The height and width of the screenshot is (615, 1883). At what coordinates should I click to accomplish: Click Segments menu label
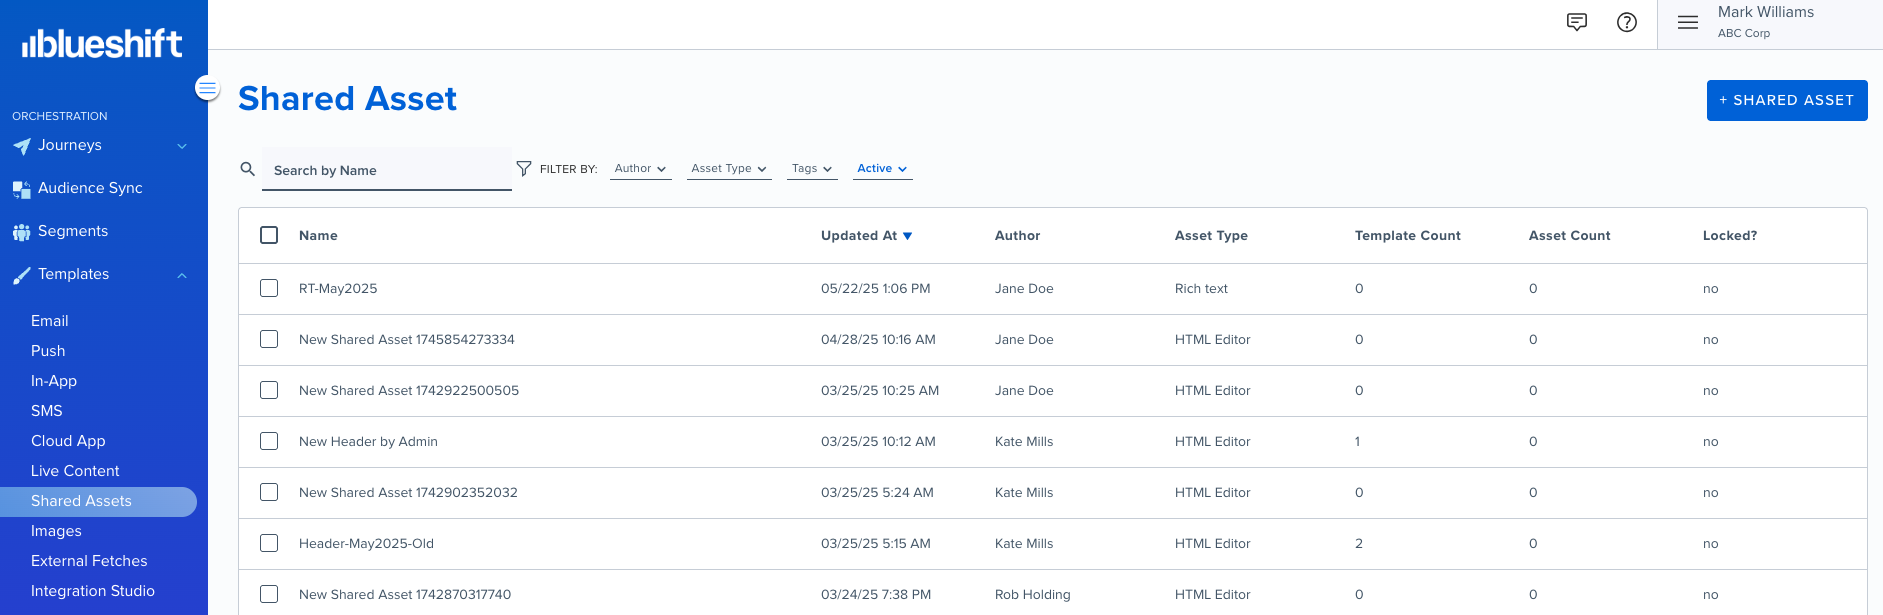pos(73,231)
